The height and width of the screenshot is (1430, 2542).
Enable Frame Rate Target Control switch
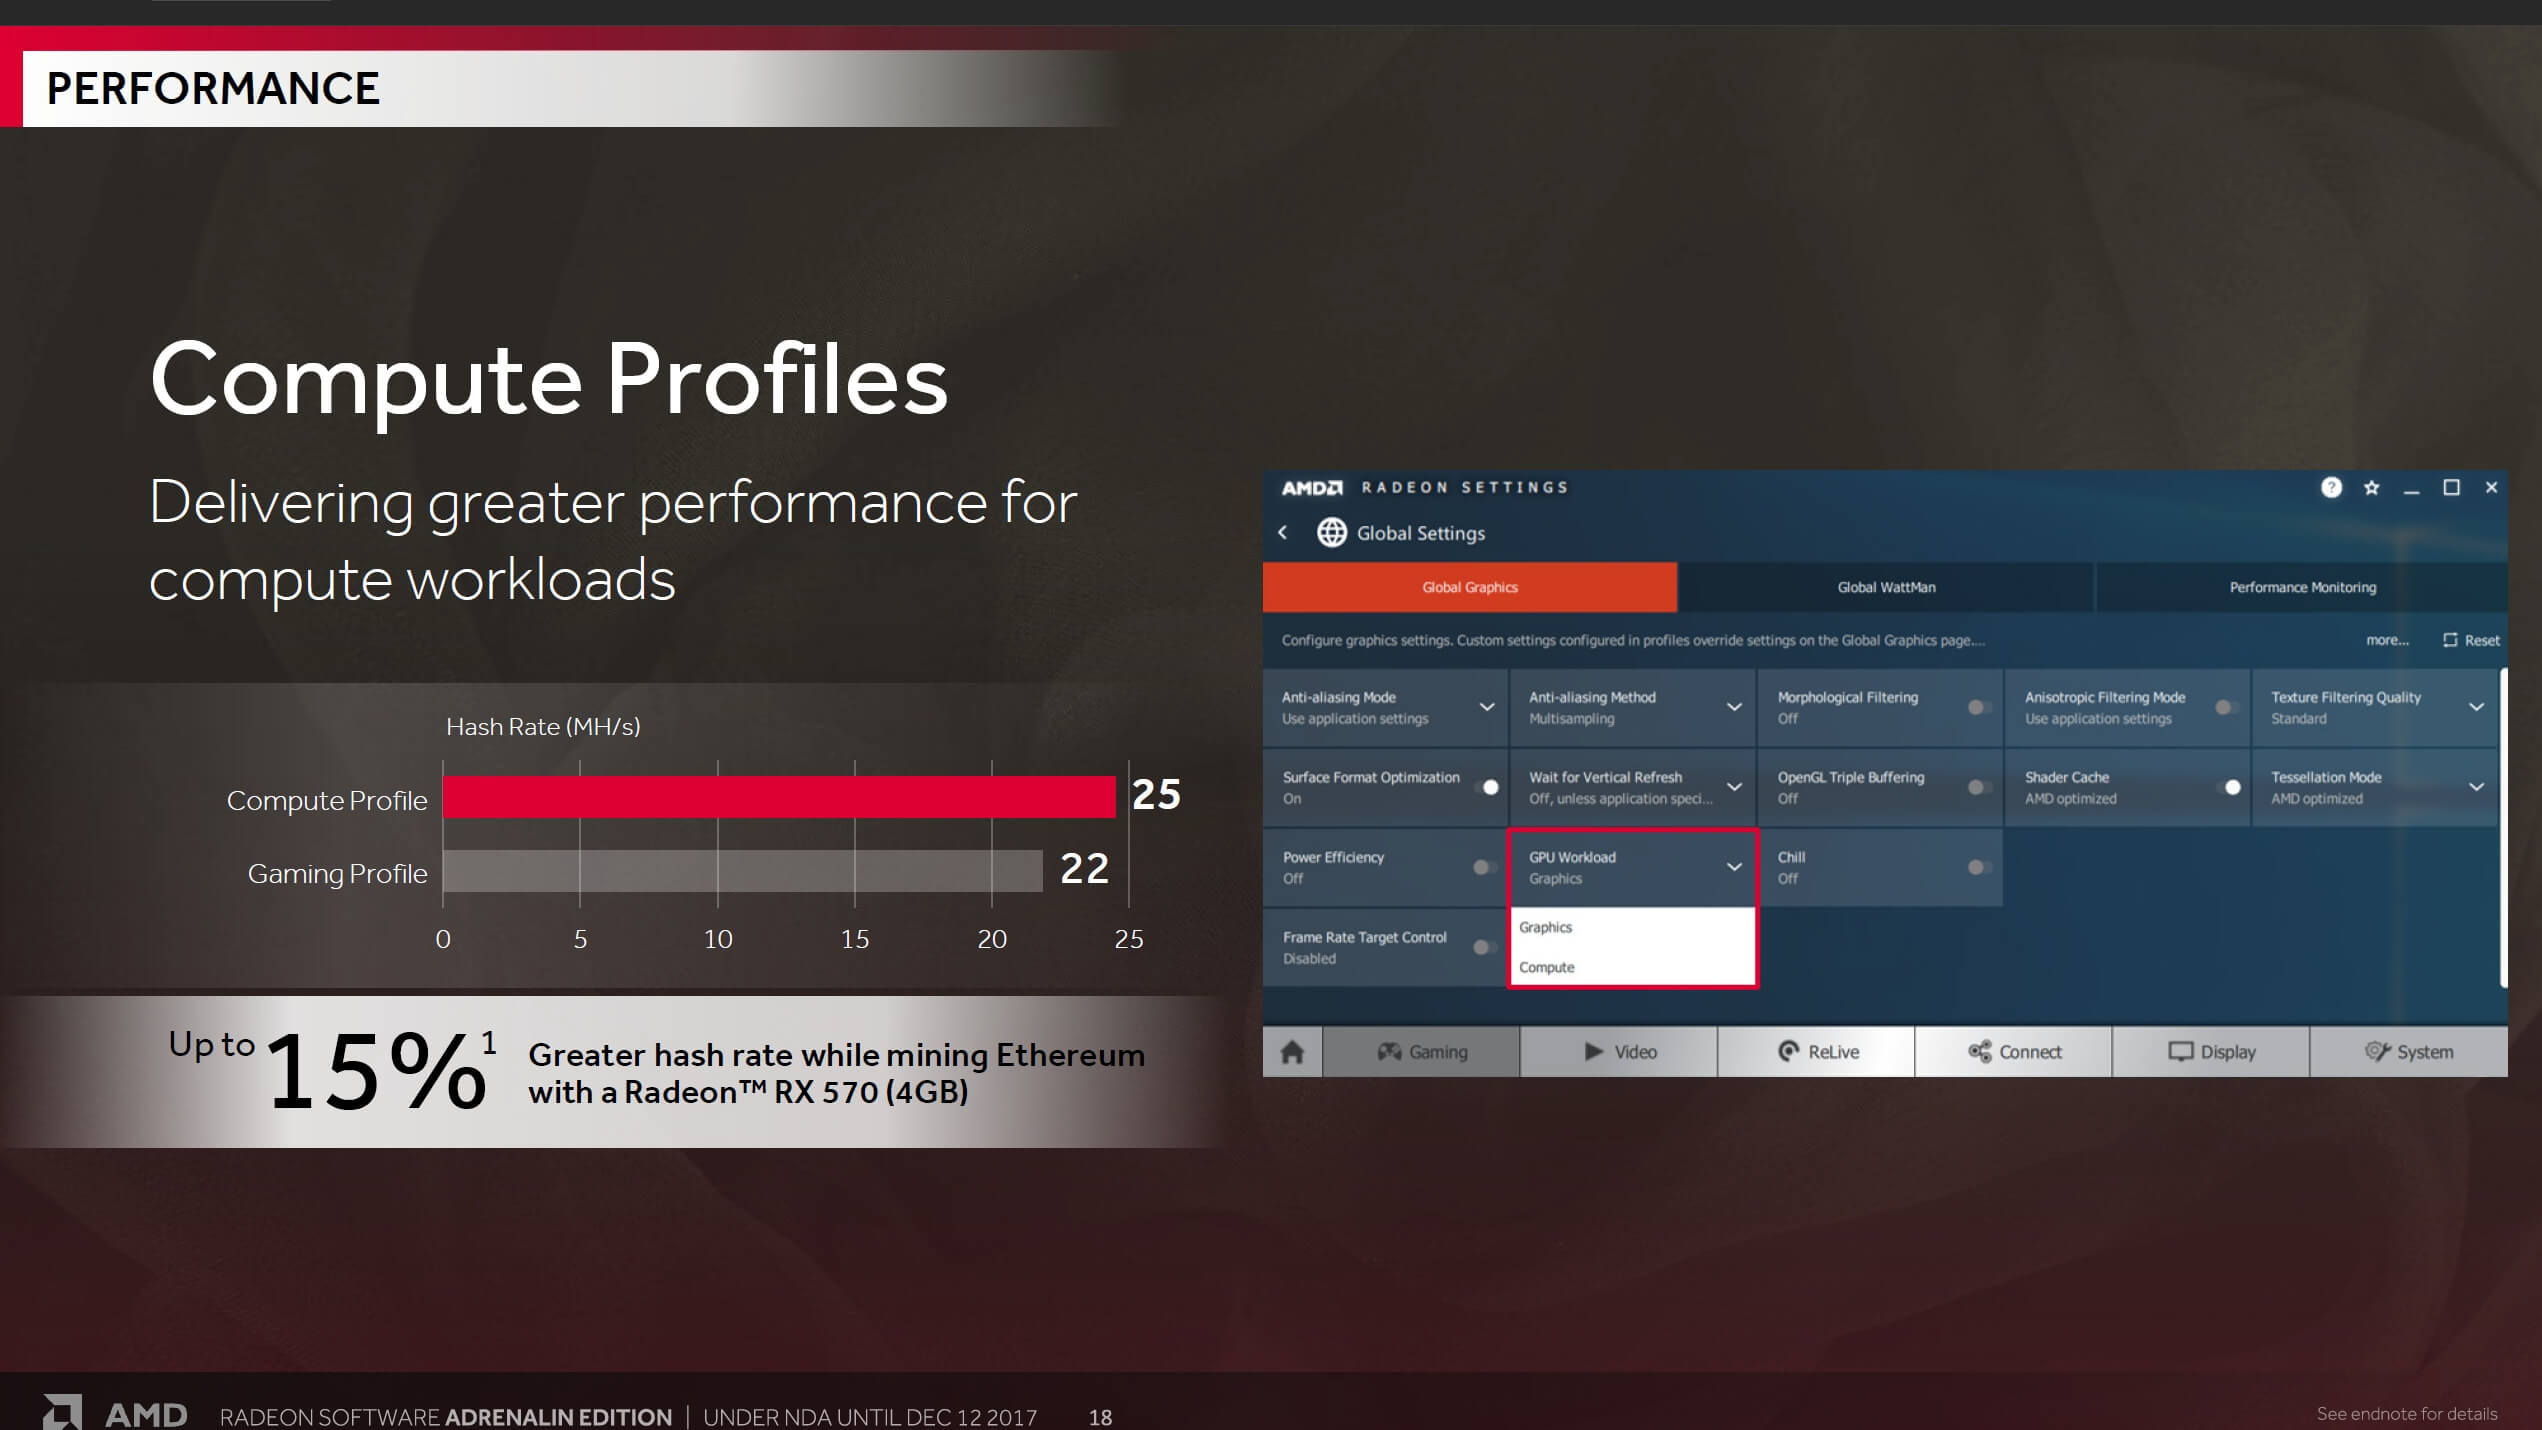1484,947
